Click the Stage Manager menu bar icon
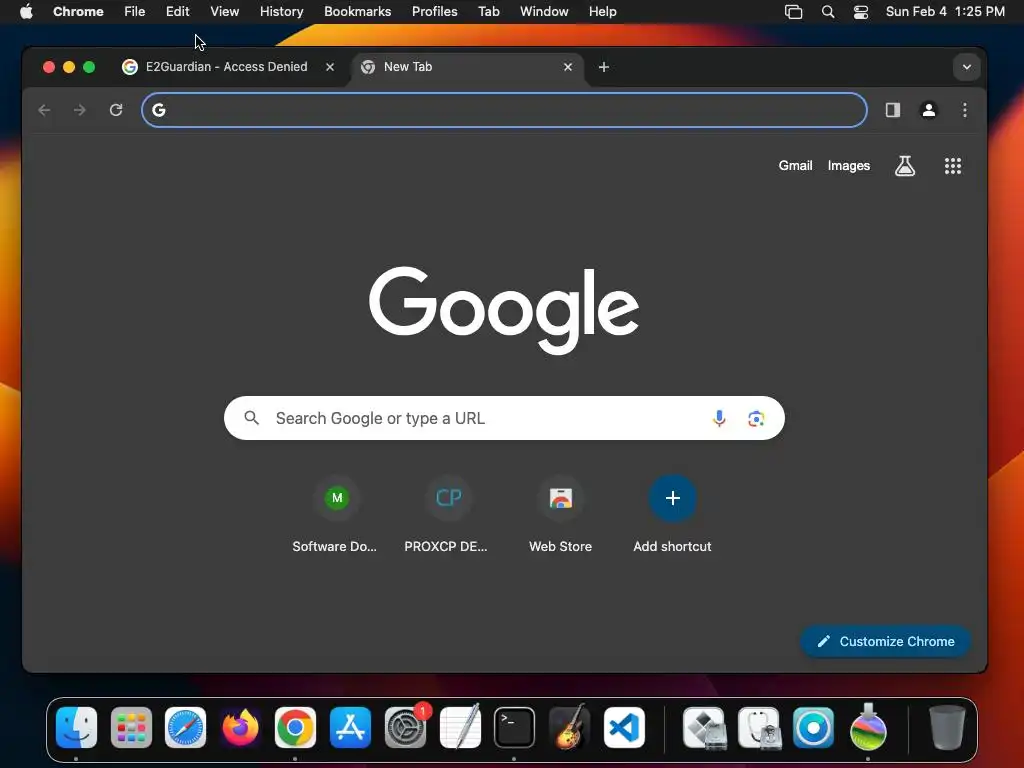Viewport: 1024px width, 768px height. 793,12
